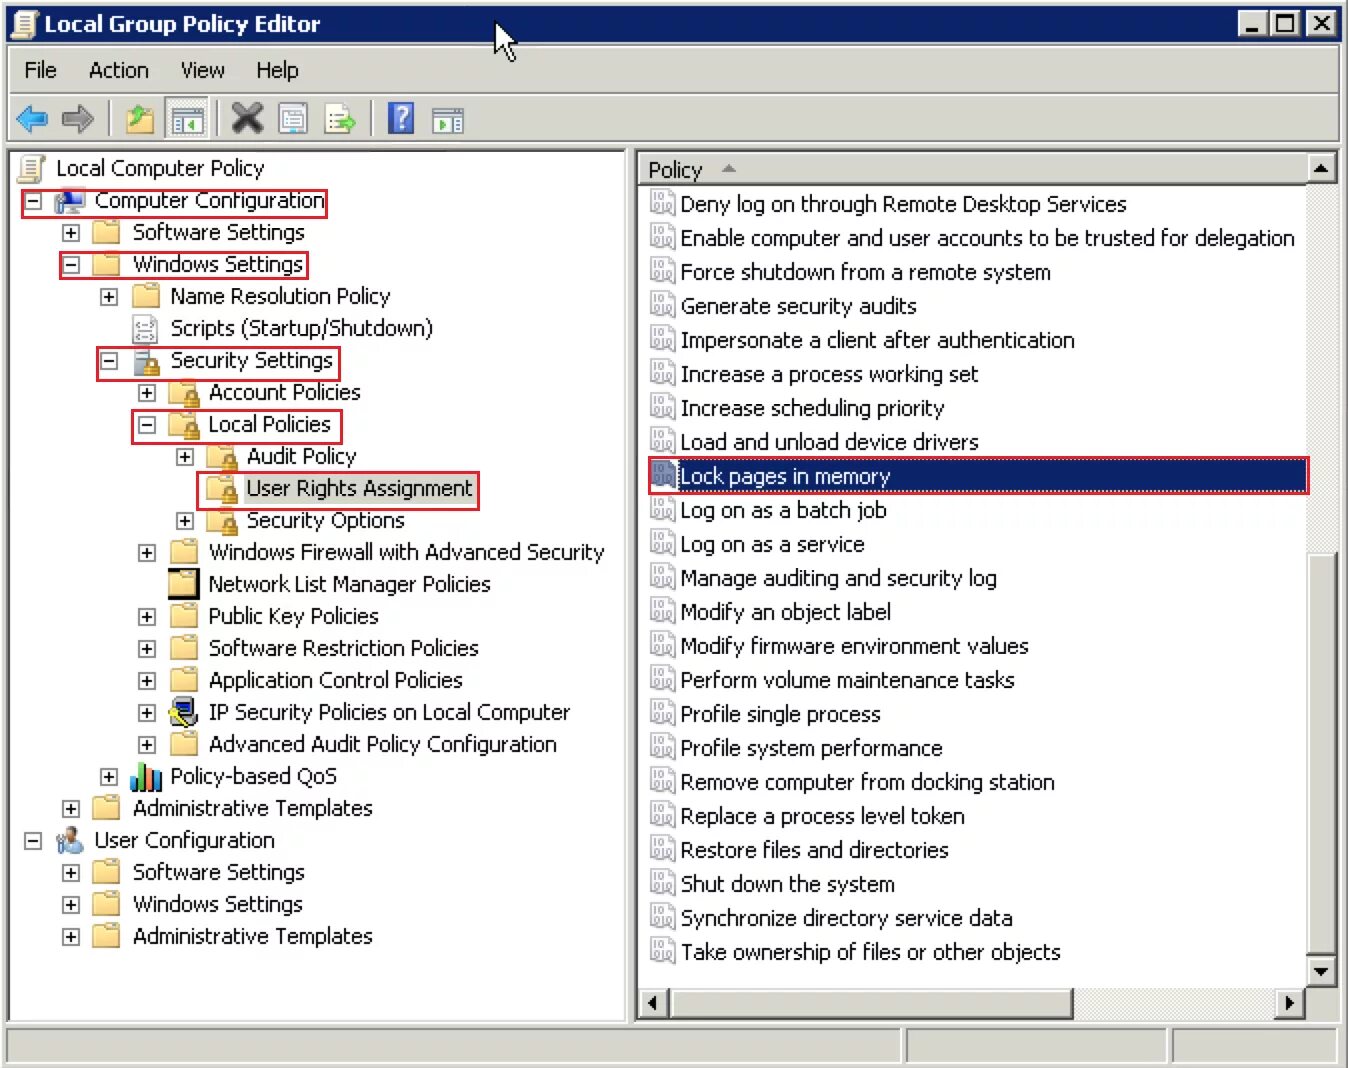Click icon beside Shut down the system
1348x1068 pixels.
[662, 883]
